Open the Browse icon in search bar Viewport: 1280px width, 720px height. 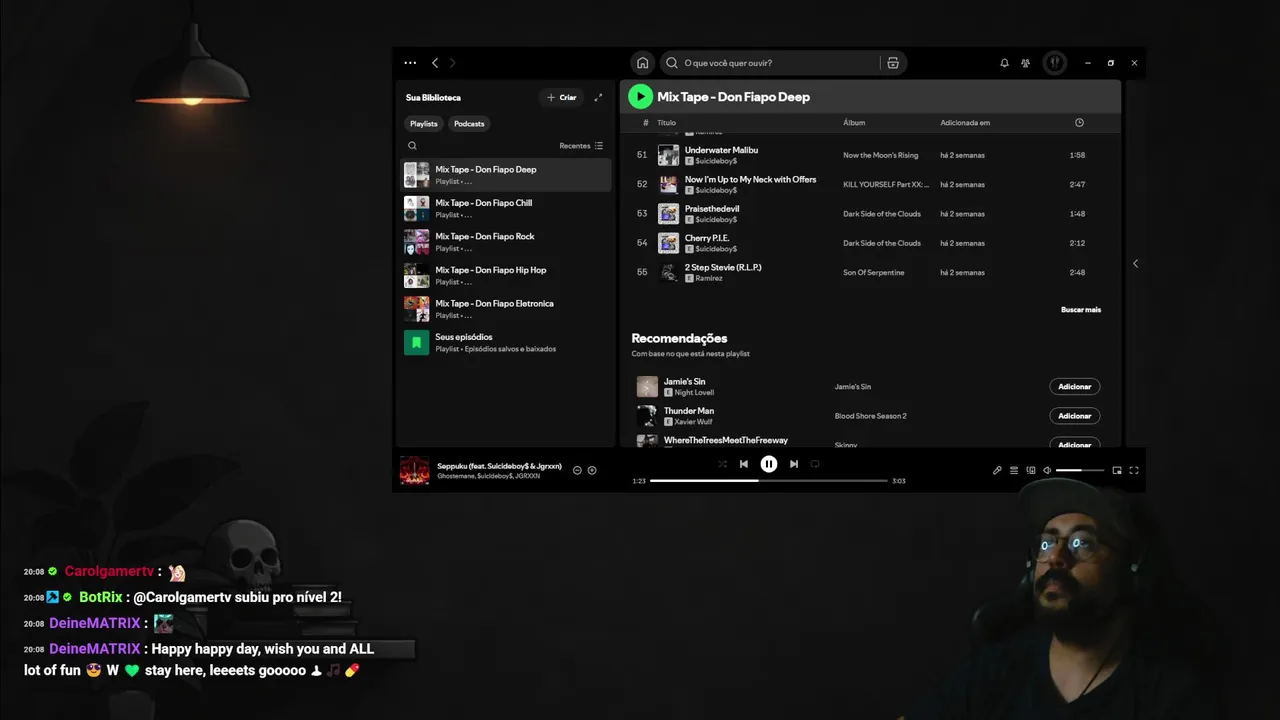pos(893,63)
